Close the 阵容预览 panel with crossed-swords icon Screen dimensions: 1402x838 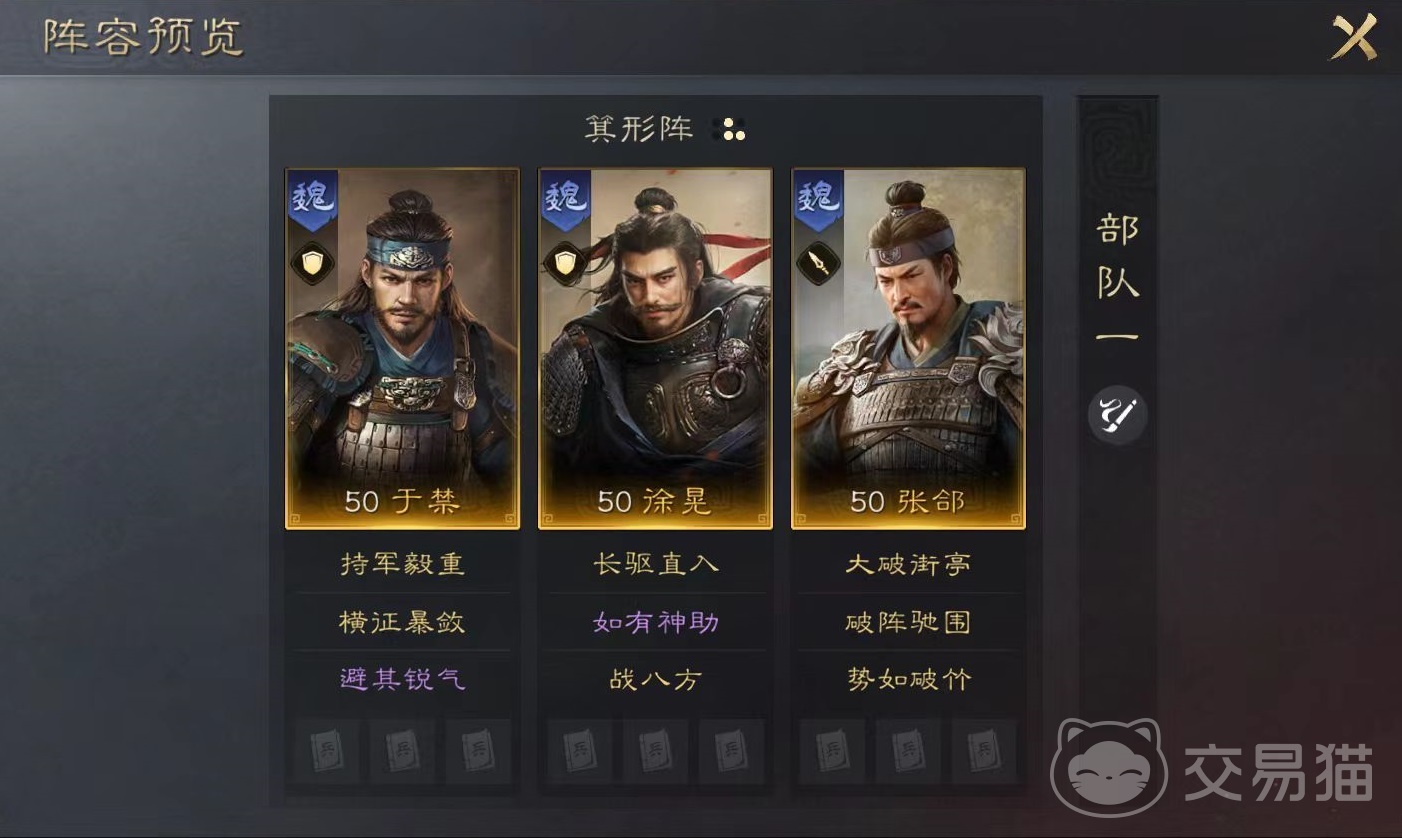[1355, 38]
